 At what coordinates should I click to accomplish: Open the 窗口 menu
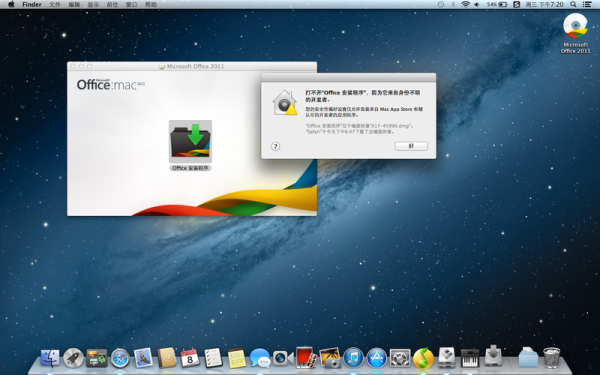(x=132, y=5)
